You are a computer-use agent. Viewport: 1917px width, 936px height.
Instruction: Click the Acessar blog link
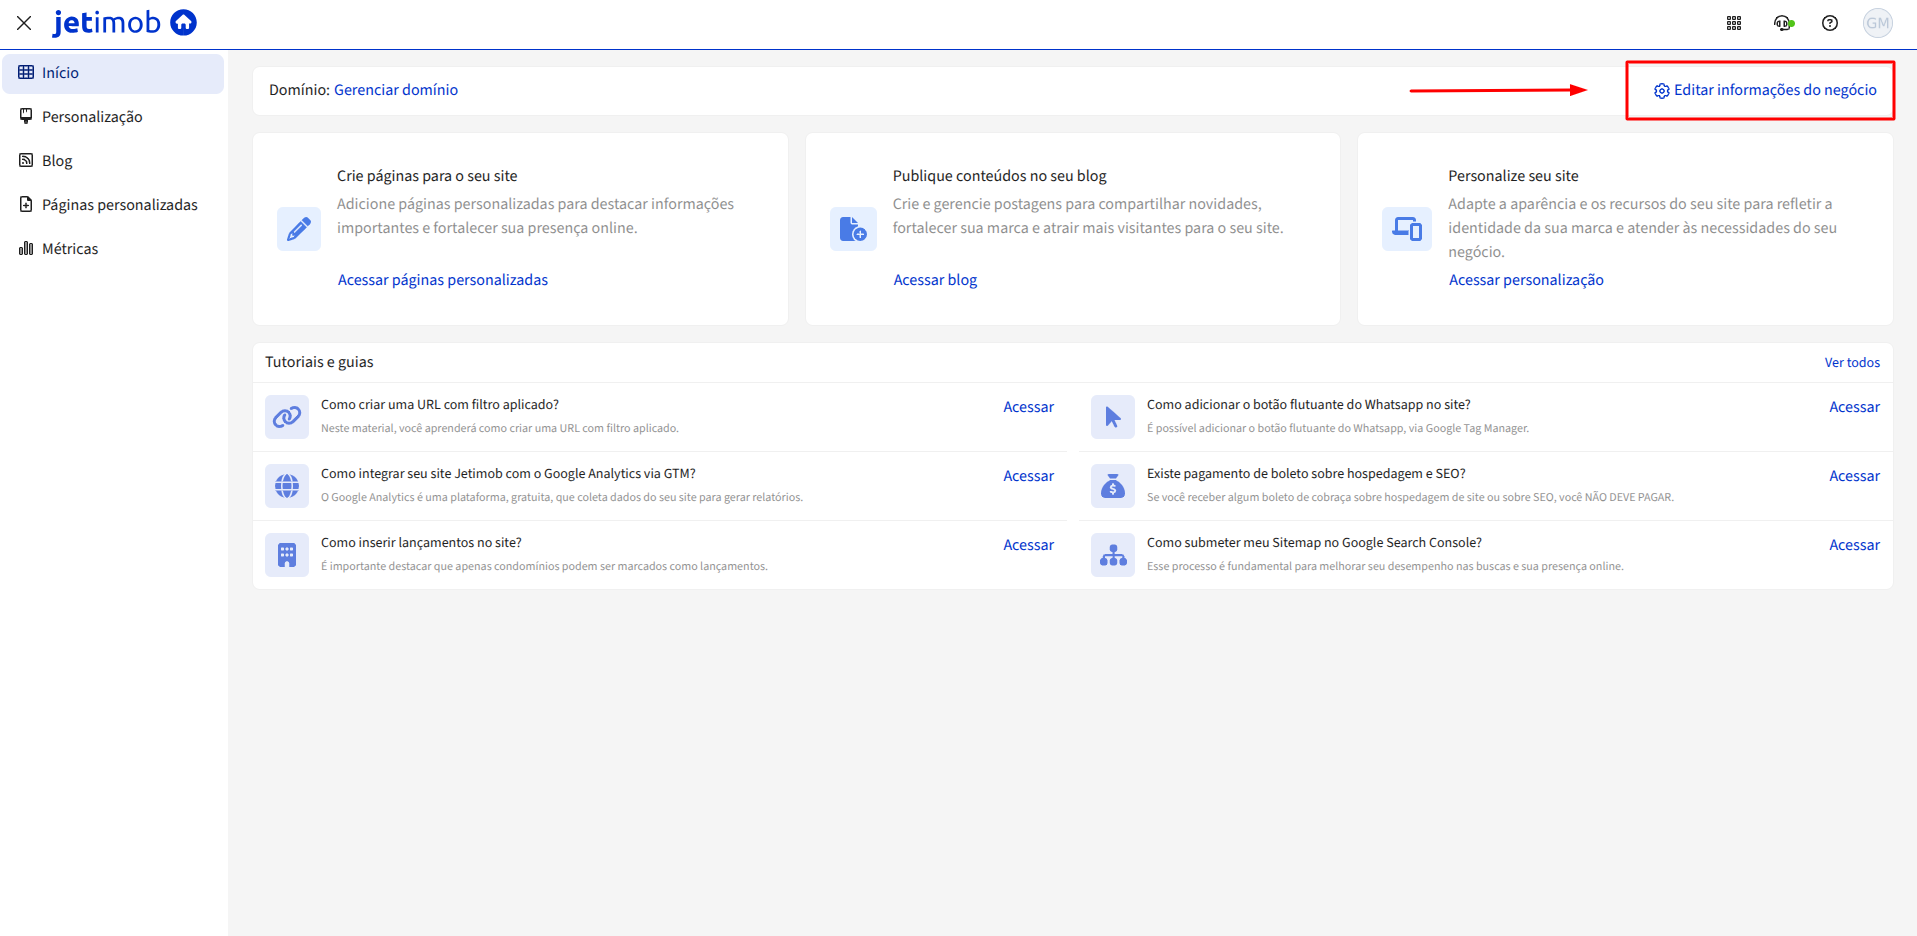coord(935,280)
